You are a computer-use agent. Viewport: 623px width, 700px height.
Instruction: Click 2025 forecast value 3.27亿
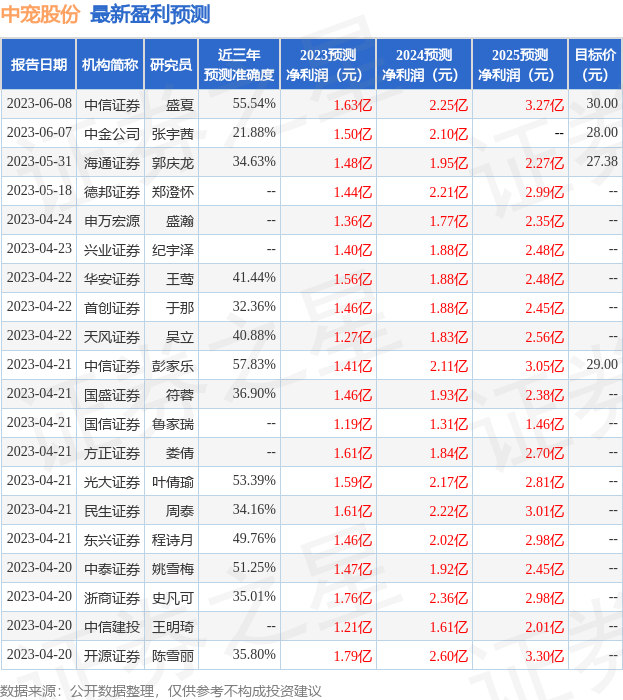(x=544, y=105)
